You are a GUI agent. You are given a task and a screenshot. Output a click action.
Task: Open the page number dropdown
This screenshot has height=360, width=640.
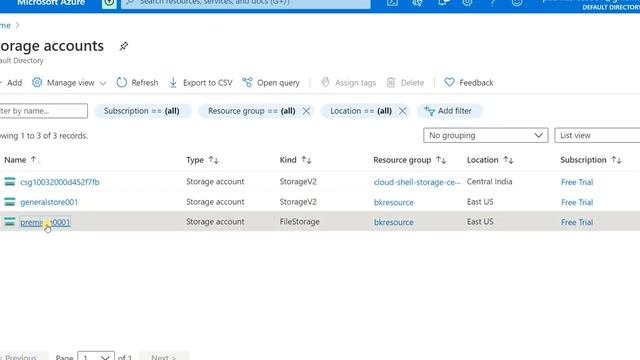[96, 356]
